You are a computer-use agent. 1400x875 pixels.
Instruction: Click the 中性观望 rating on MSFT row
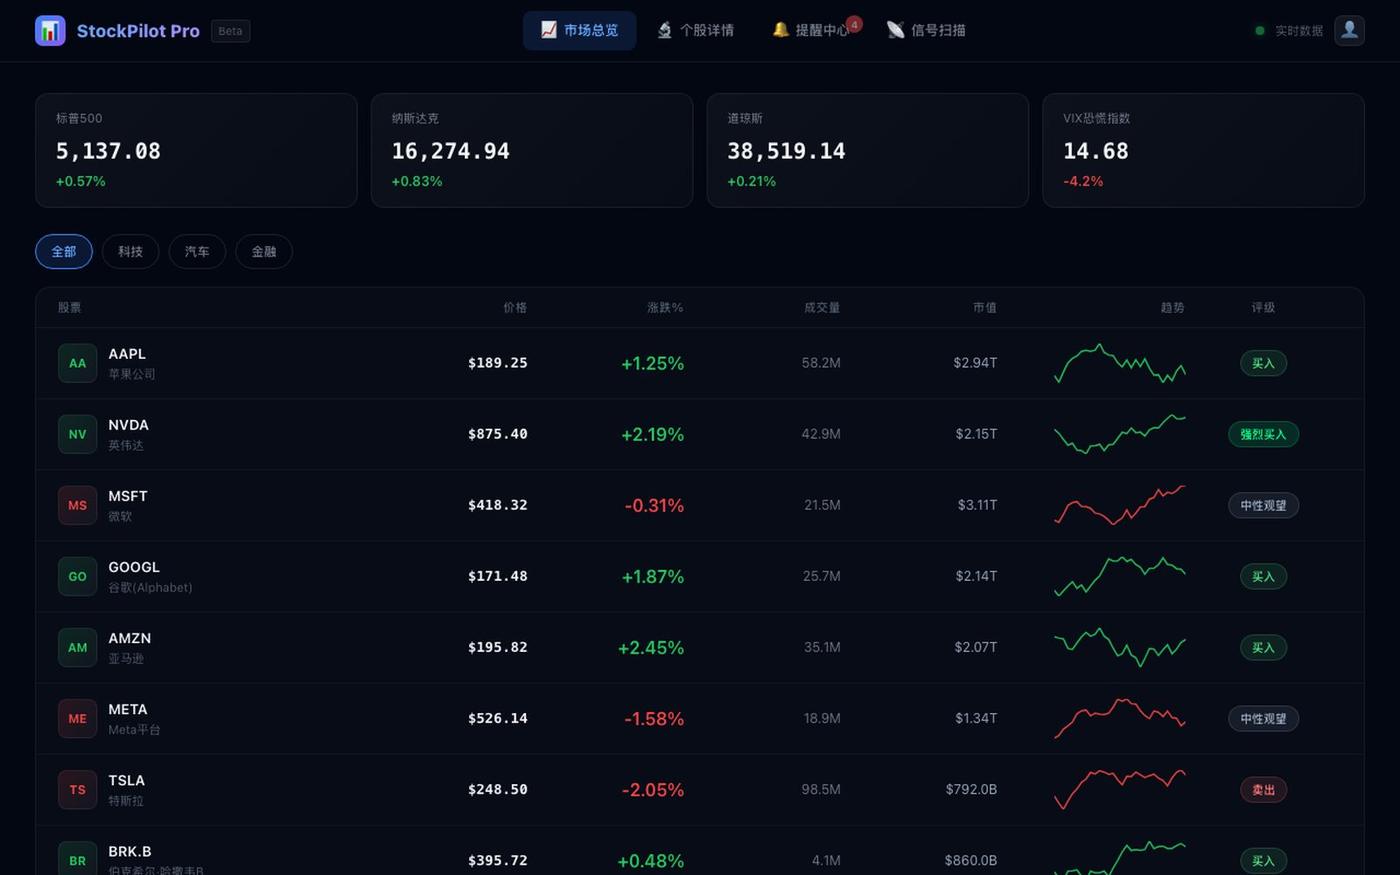point(1263,505)
